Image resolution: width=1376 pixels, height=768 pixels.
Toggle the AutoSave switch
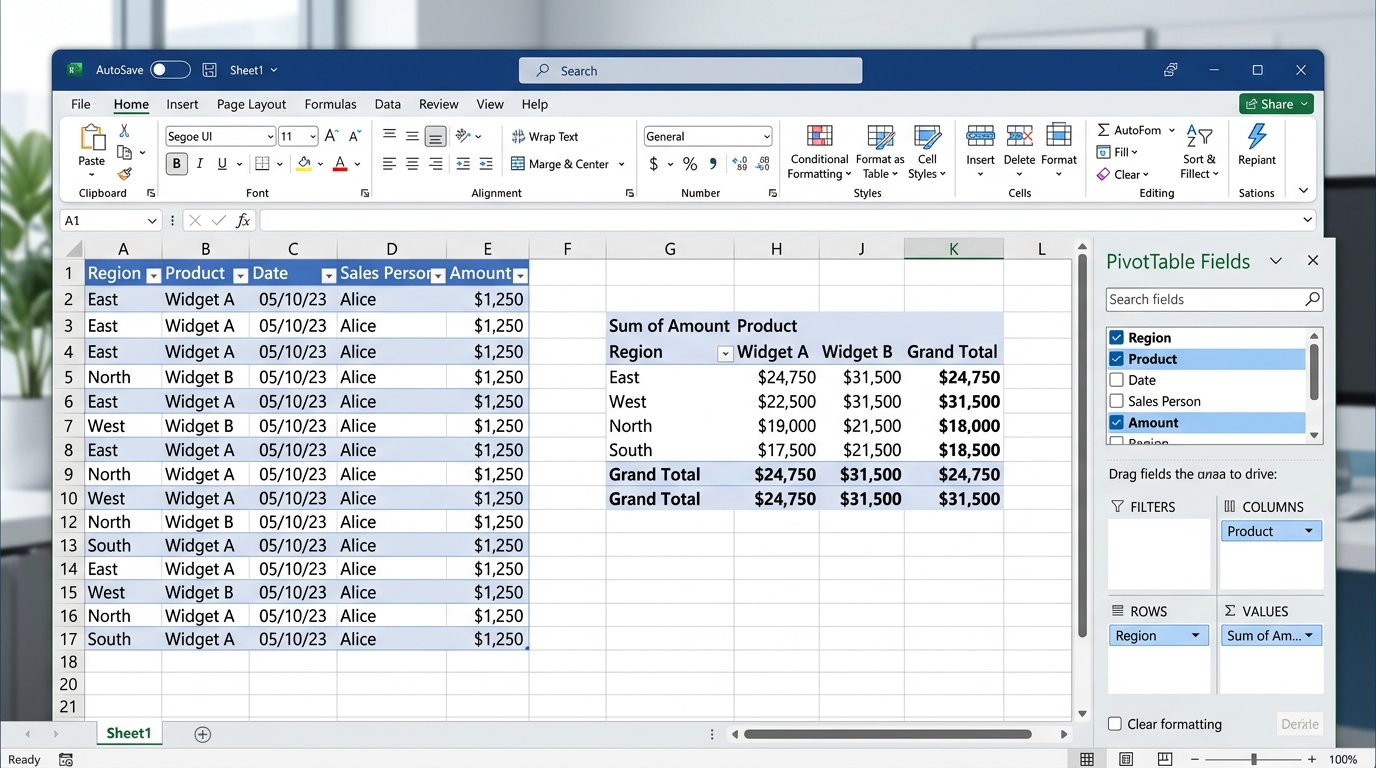click(x=170, y=70)
